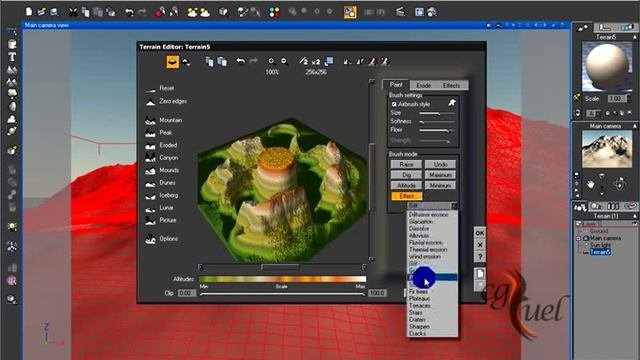Apply the Canyon terrain preset
Screen dimensions: 640x360
162,158
